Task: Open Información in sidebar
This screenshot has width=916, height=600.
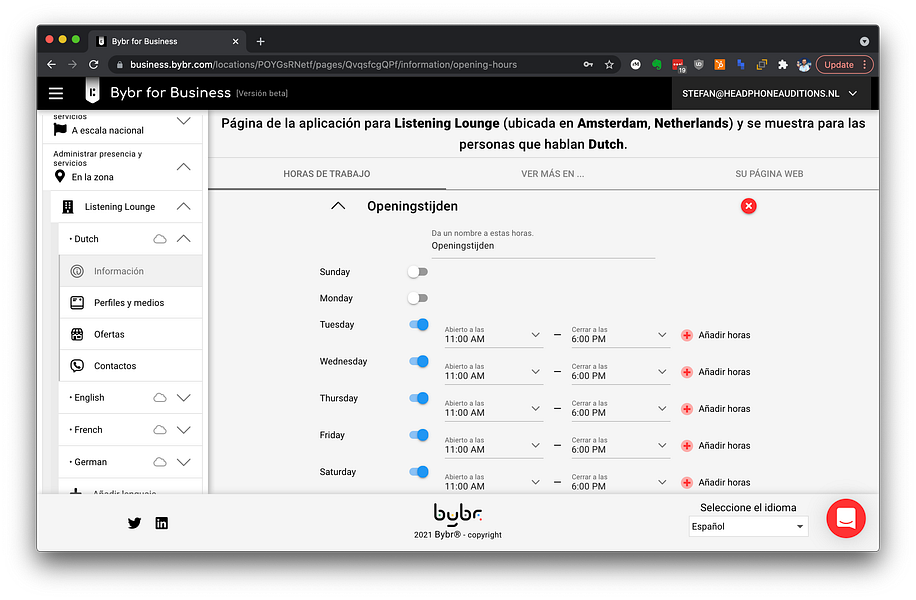Action: [x=131, y=271]
